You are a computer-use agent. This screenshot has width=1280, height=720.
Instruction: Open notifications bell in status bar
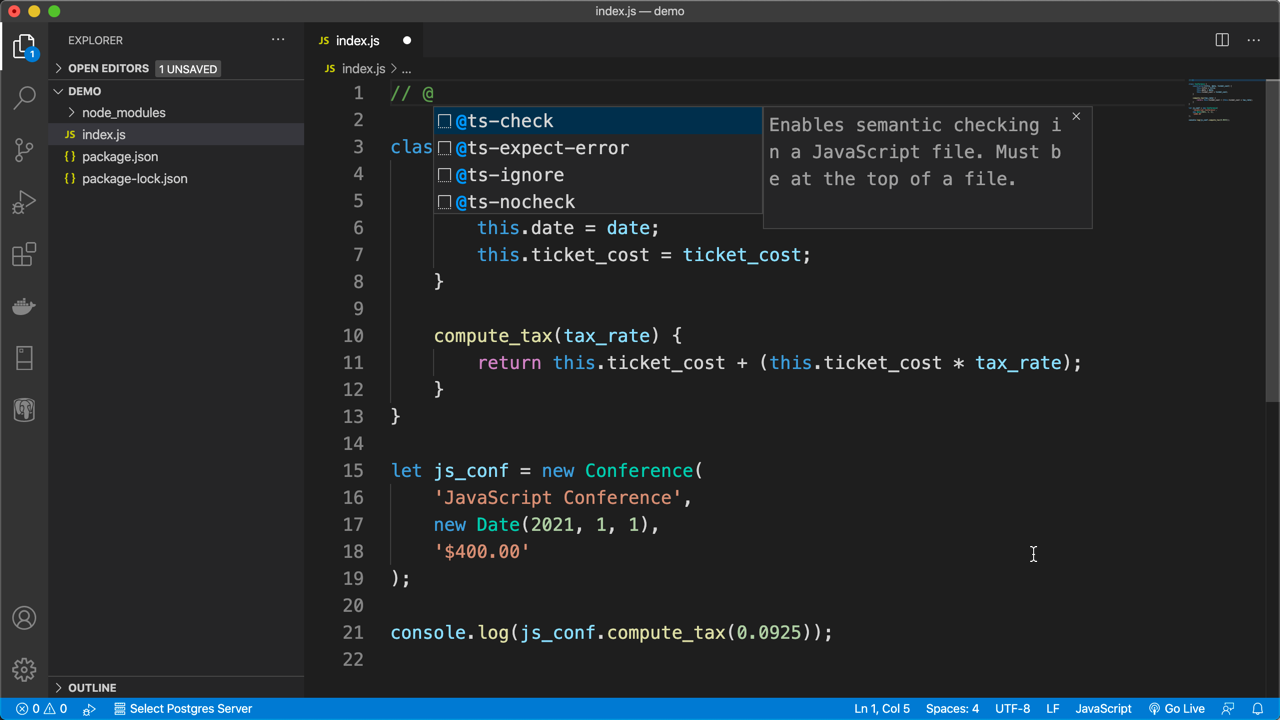coord(1258,709)
